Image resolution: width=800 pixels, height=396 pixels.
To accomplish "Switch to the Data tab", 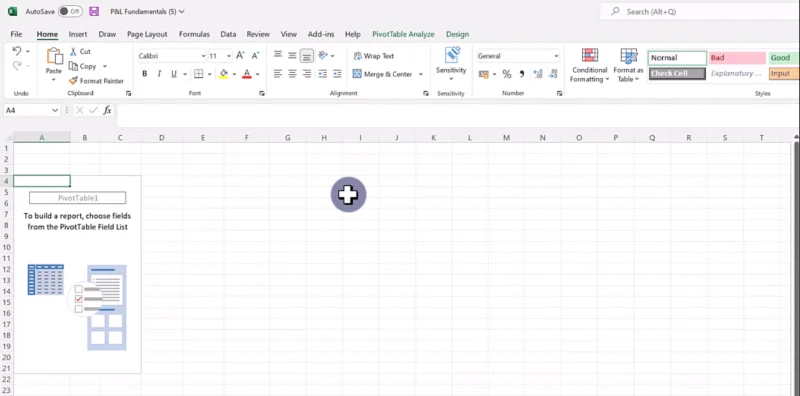I will (x=228, y=34).
